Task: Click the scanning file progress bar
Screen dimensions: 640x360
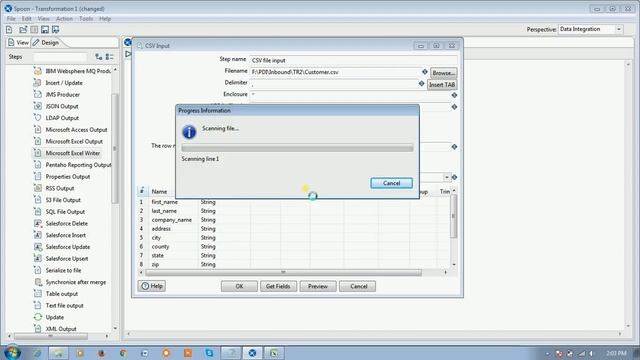Action: [x=297, y=148]
